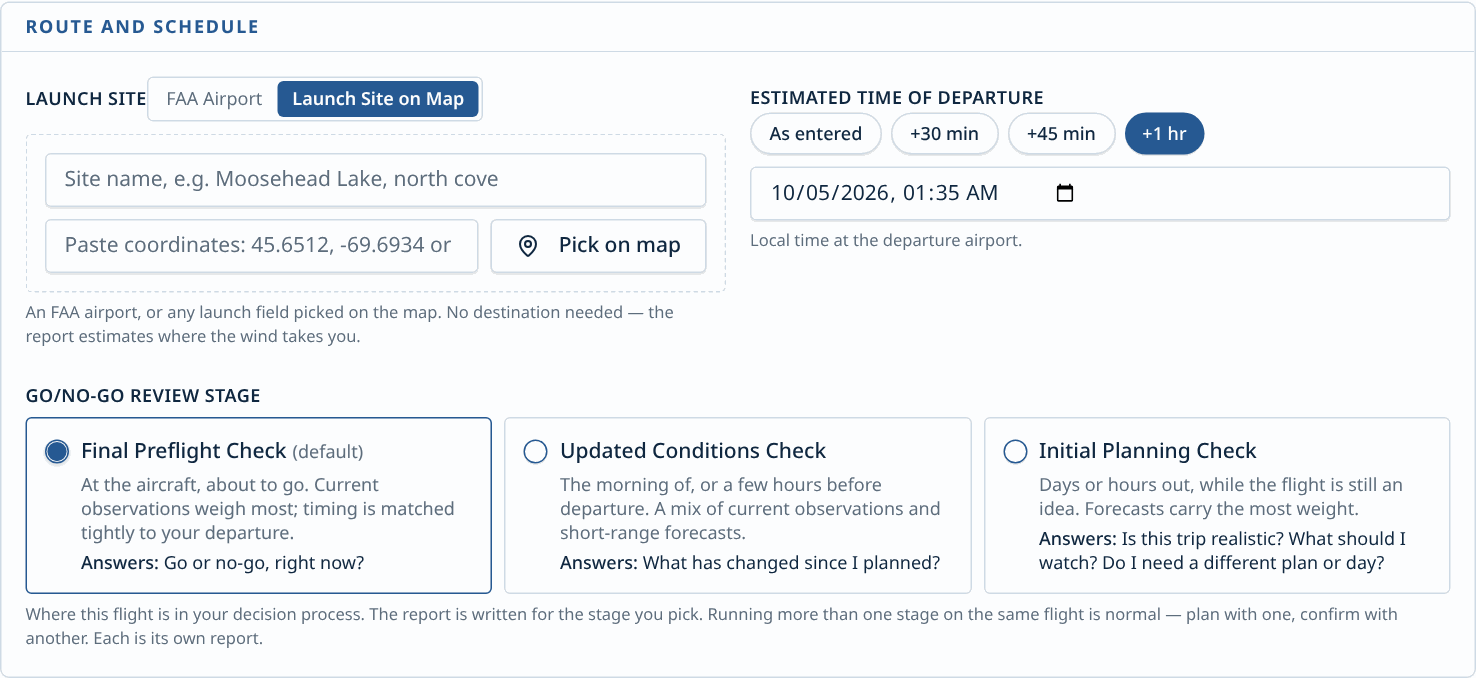Screen dimensions: 1476x678
Task: Focus the Site name input field
Action: (x=376, y=180)
